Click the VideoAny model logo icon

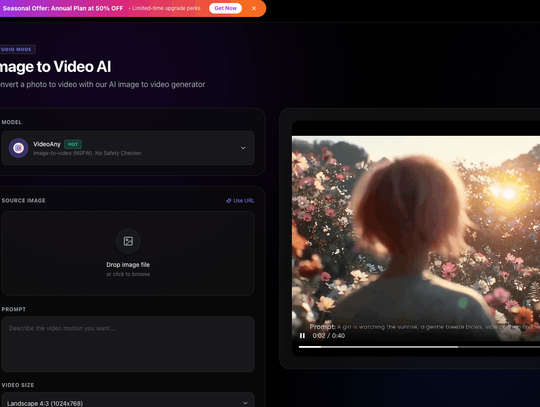point(18,148)
